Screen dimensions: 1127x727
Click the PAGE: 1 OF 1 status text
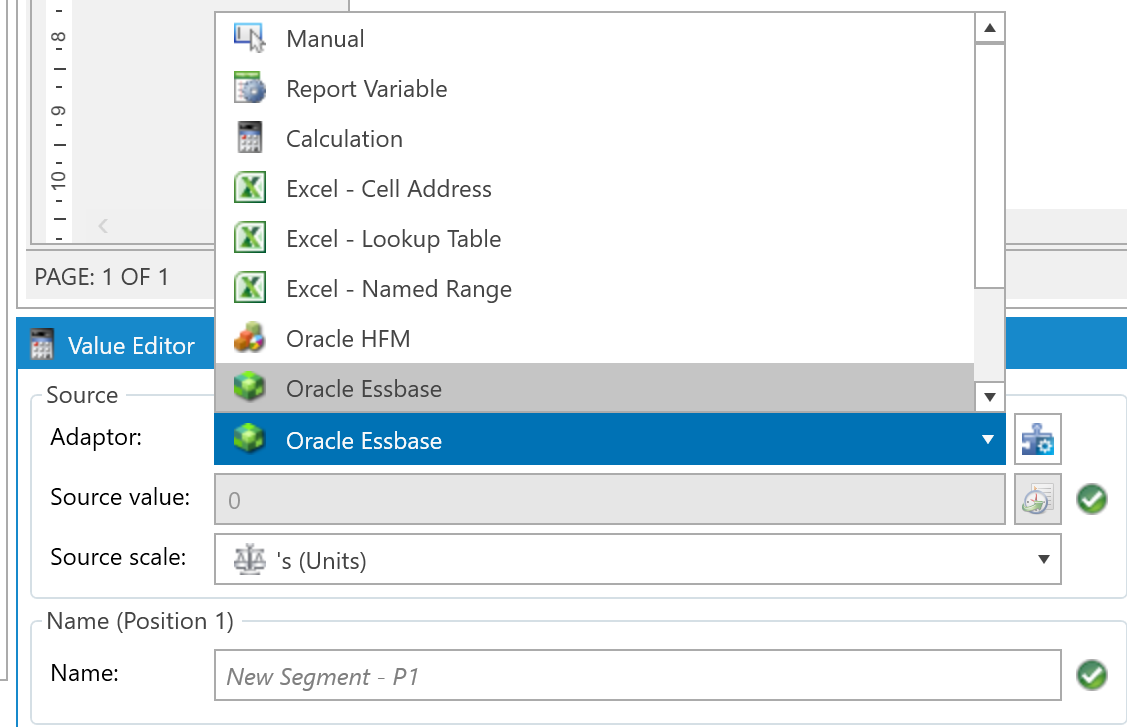coord(101,277)
